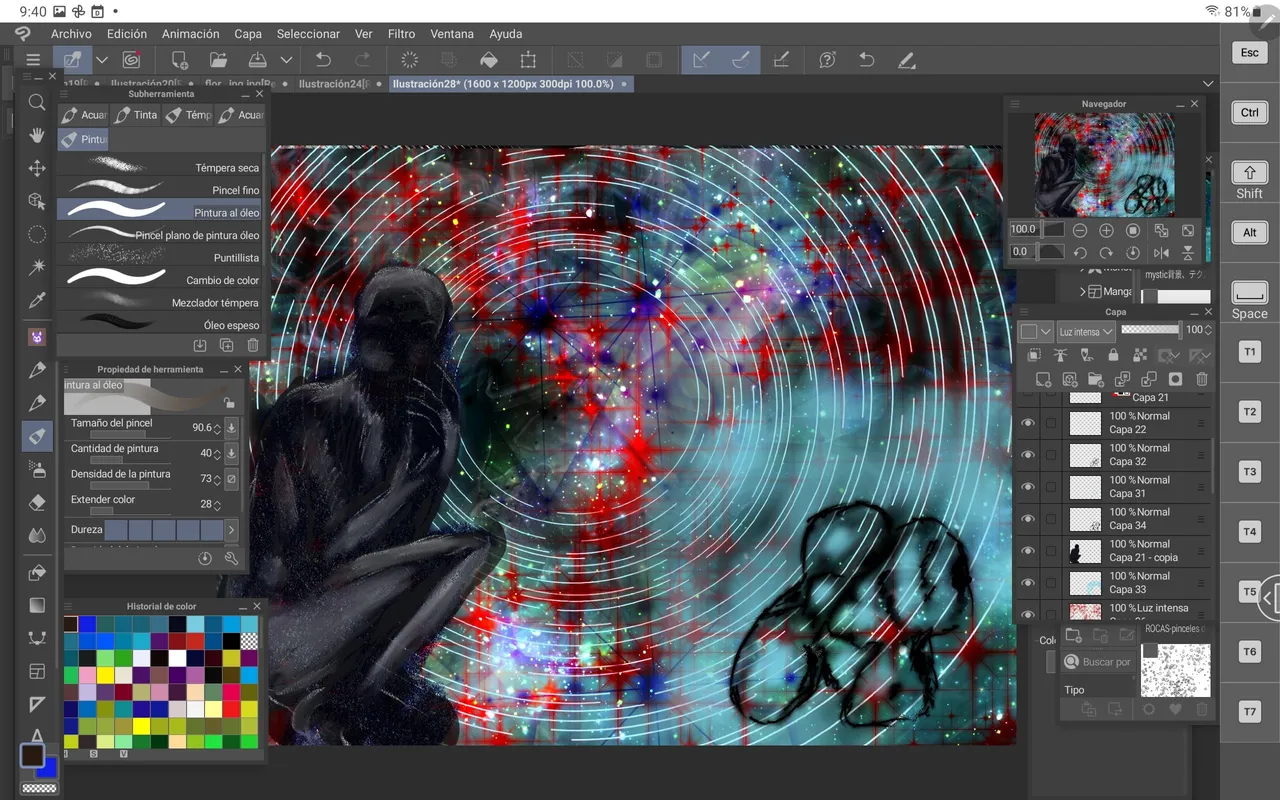Select the Fill bucket tool
The height and width of the screenshot is (800, 1280).
(37, 573)
